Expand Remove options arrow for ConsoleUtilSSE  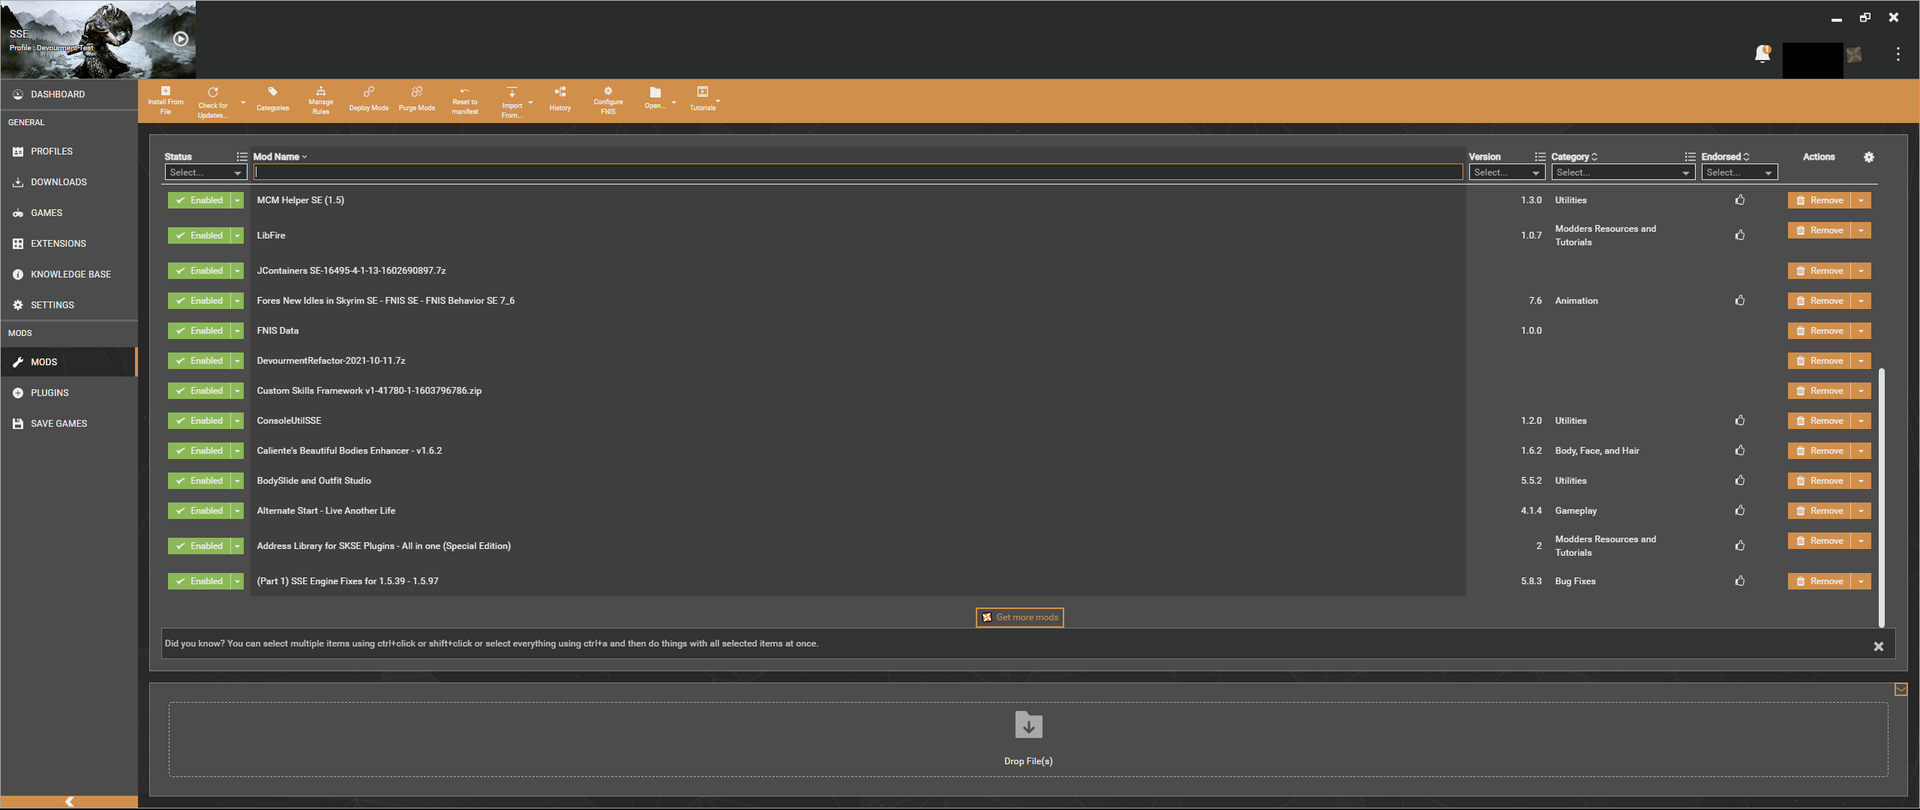tap(1861, 421)
